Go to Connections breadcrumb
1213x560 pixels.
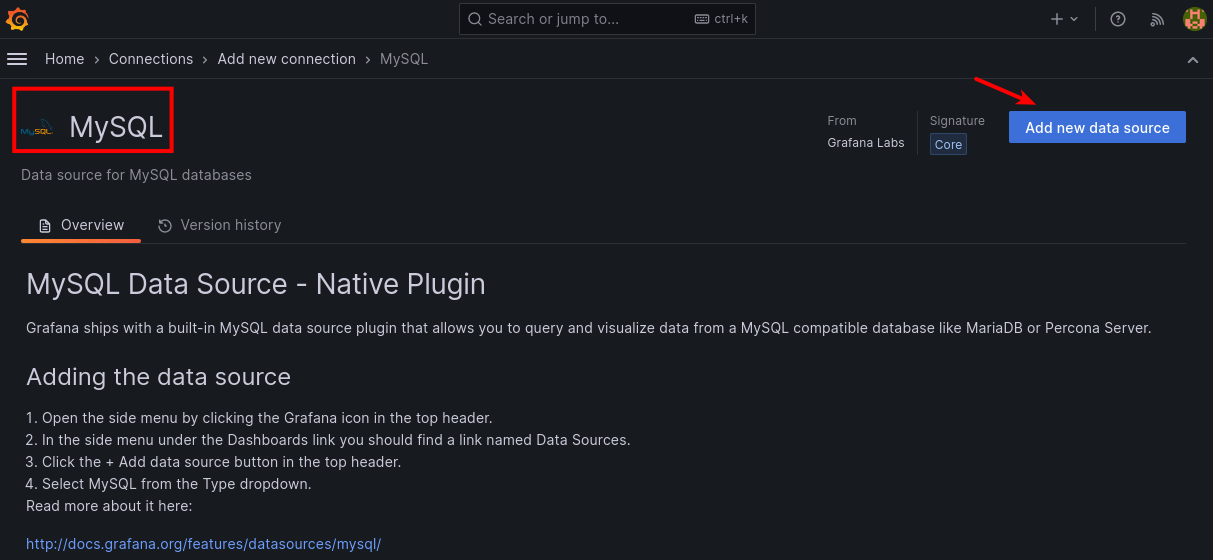coord(151,59)
